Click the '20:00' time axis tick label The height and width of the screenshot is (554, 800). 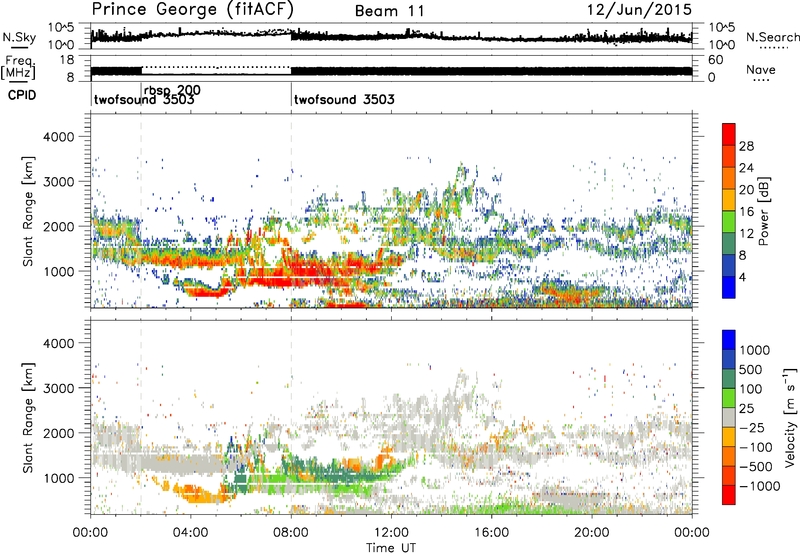click(x=592, y=533)
